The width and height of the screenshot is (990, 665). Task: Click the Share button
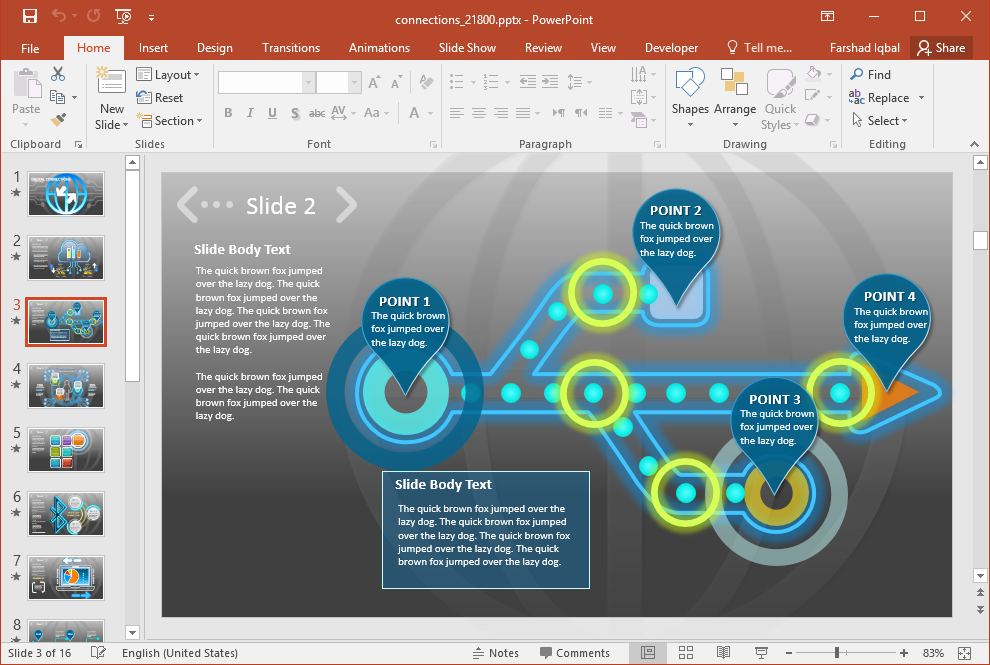(941, 47)
